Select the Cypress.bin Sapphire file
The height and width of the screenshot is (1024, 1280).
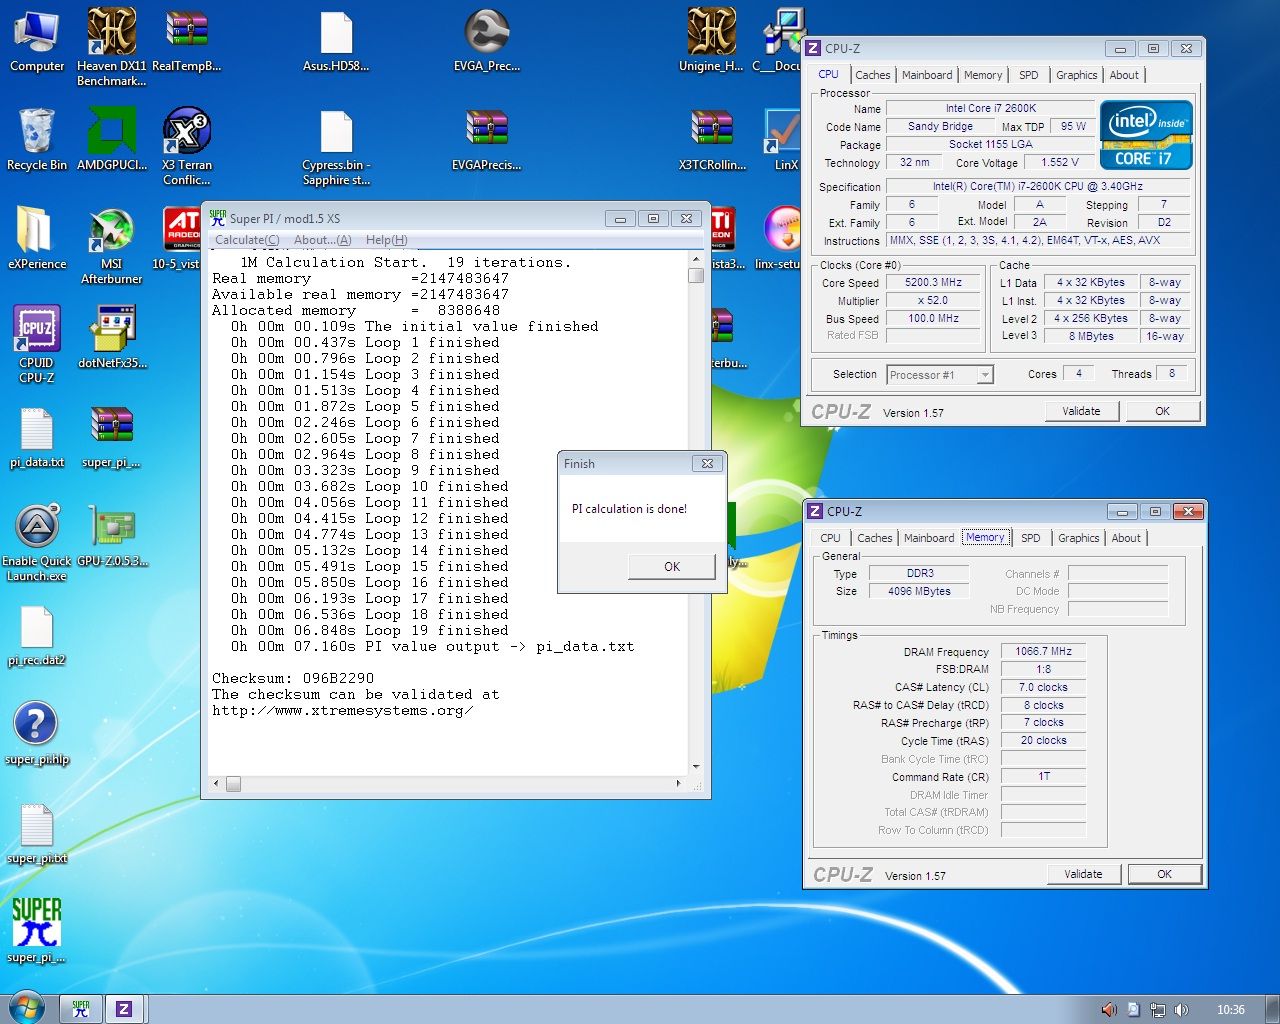336,148
